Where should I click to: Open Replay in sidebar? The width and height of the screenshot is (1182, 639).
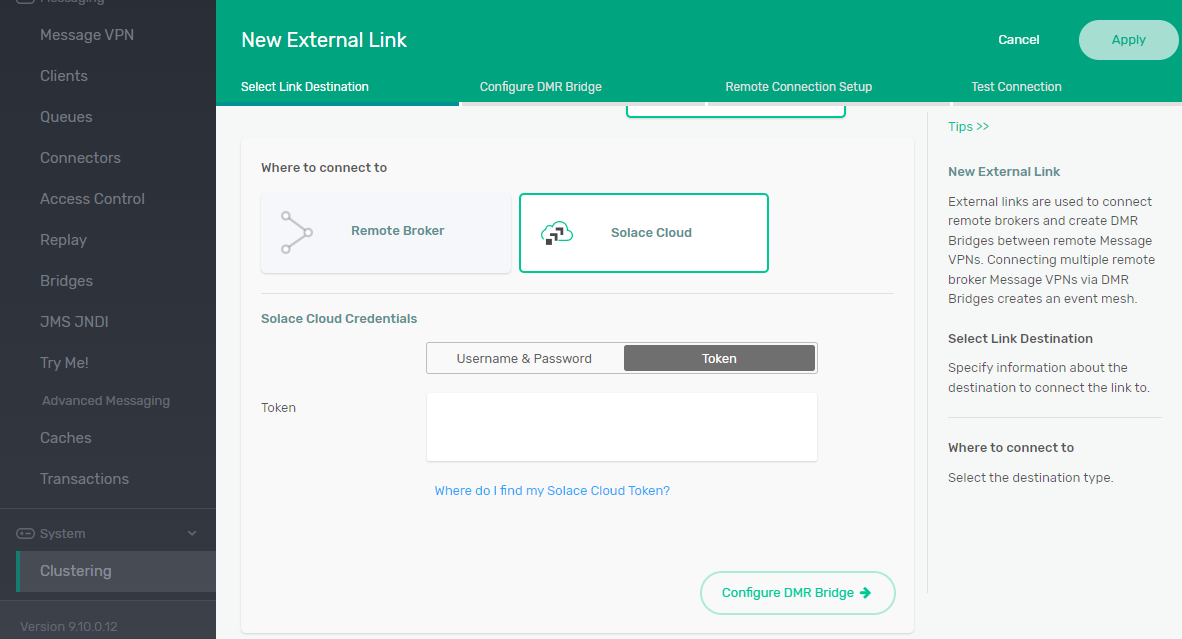[63, 240]
